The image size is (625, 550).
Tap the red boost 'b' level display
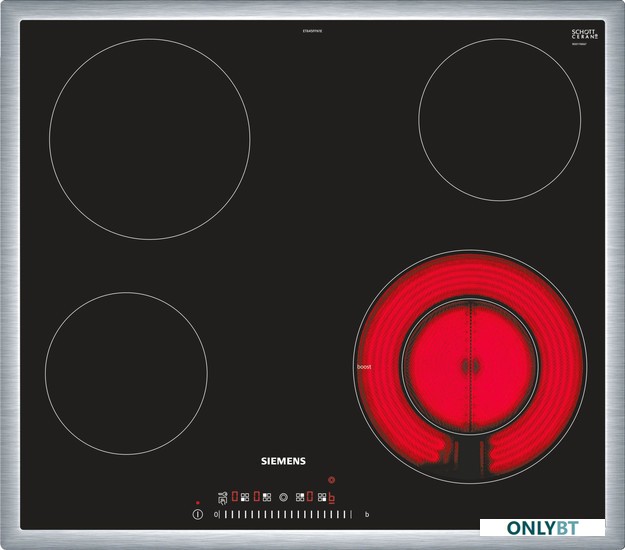click(x=332, y=497)
